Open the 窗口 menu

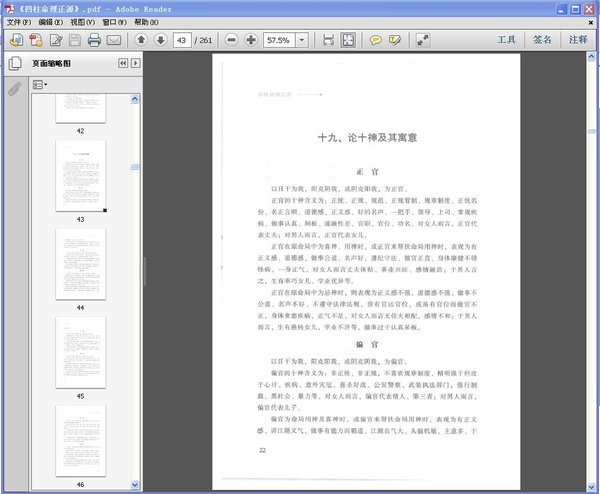pyautogui.click(x=114, y=22)
